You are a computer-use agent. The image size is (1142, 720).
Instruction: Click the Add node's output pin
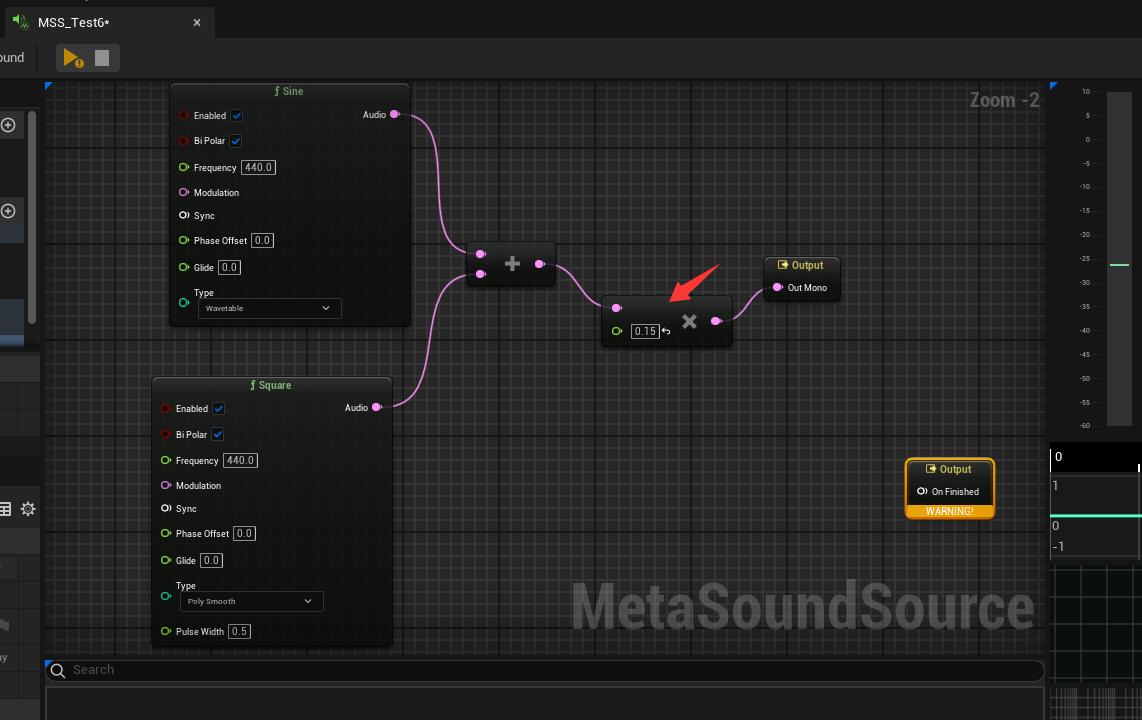(540, 264)
